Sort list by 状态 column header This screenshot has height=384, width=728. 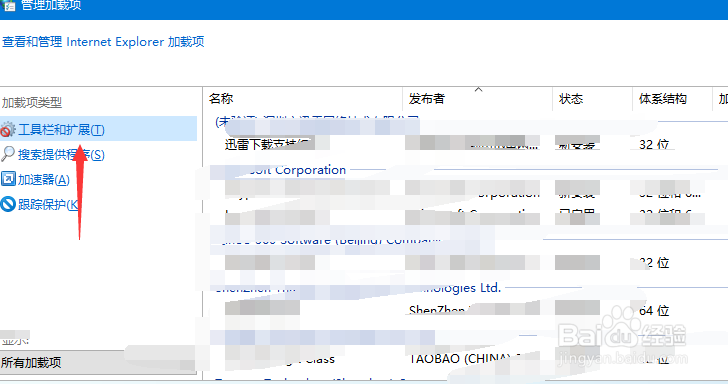(592, 99)
